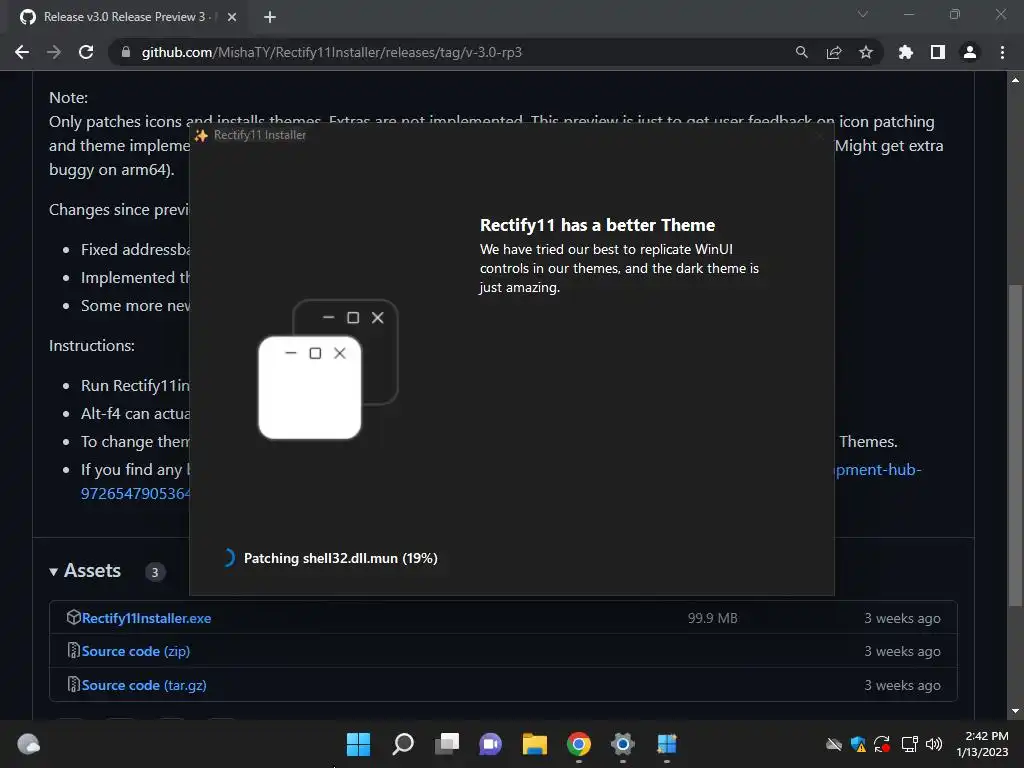Click the scrollbar up arrow
Screen dimensions: 1024x768
1015,80
